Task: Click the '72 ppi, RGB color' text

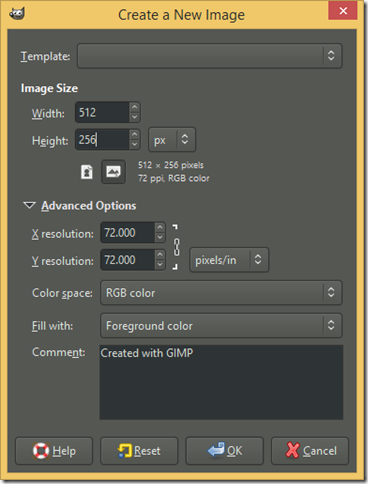Action: (x=174, y=178)
